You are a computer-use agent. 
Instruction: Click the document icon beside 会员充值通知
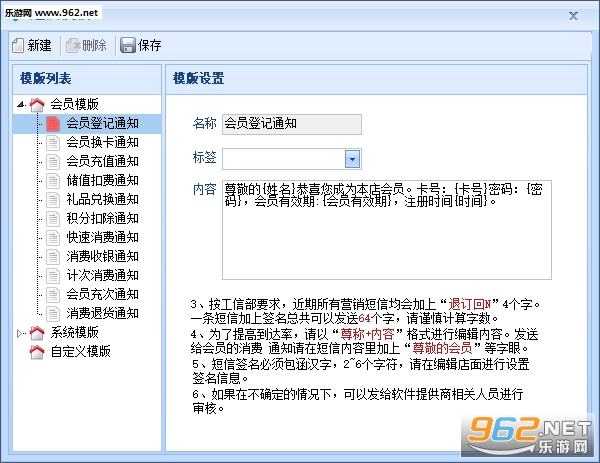point(53,161)
